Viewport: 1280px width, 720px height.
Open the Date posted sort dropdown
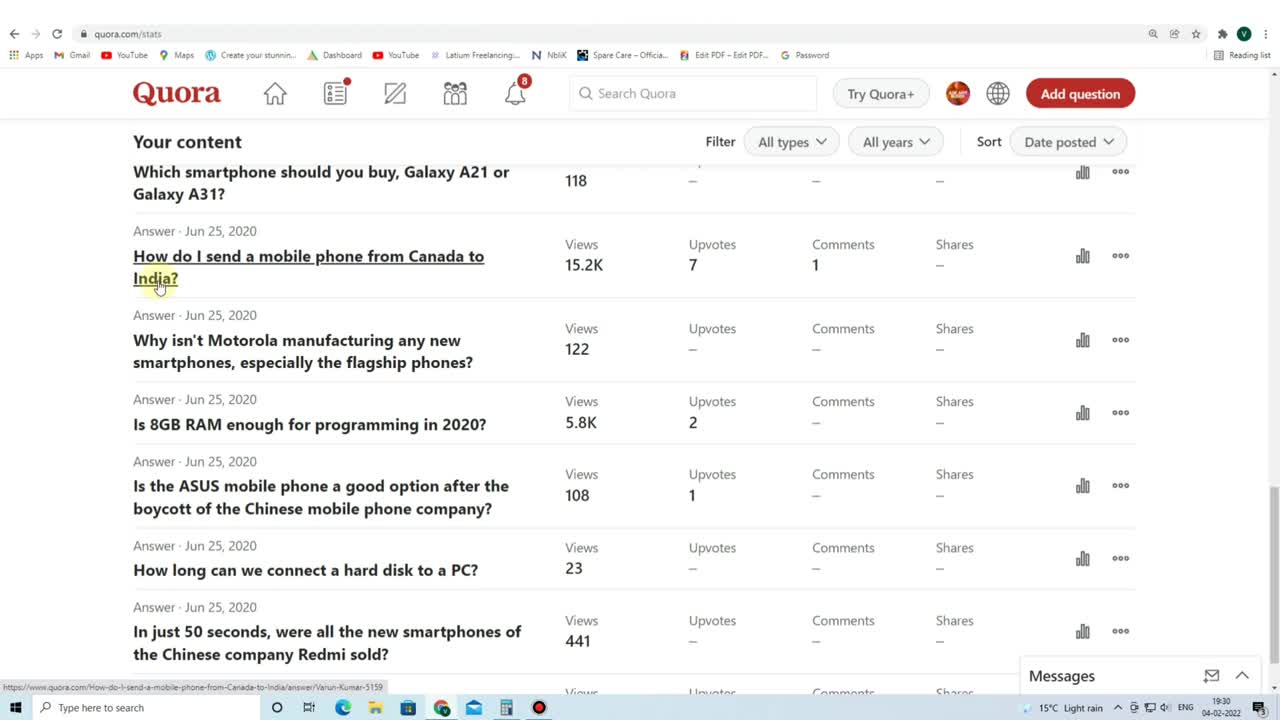point(1069,142)
